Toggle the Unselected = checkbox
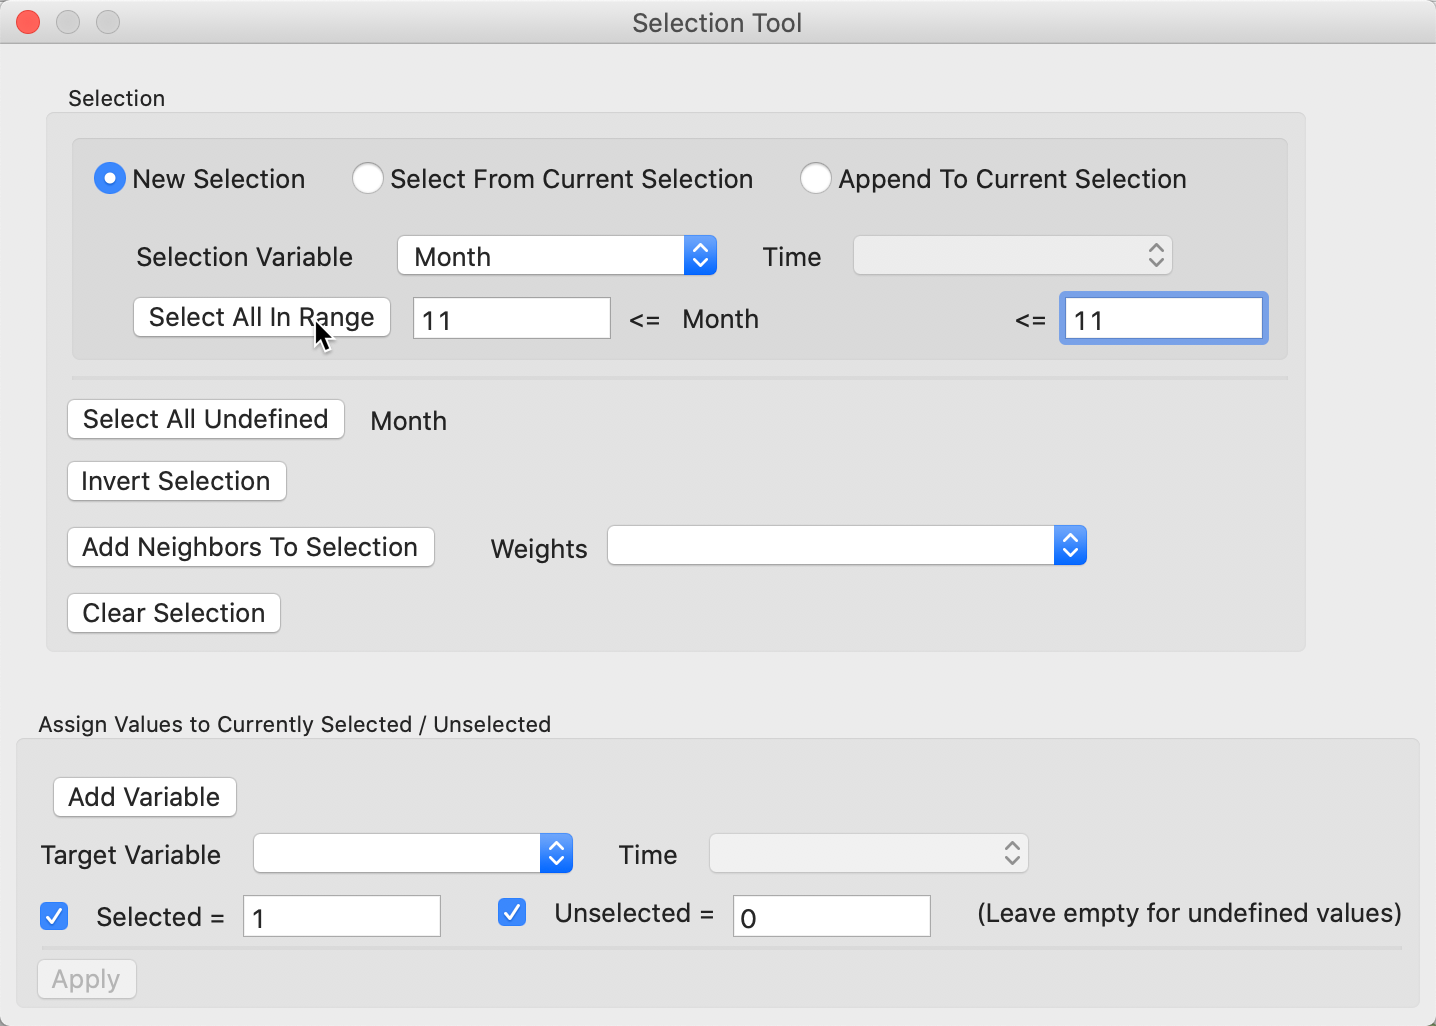 coord(512,911)
